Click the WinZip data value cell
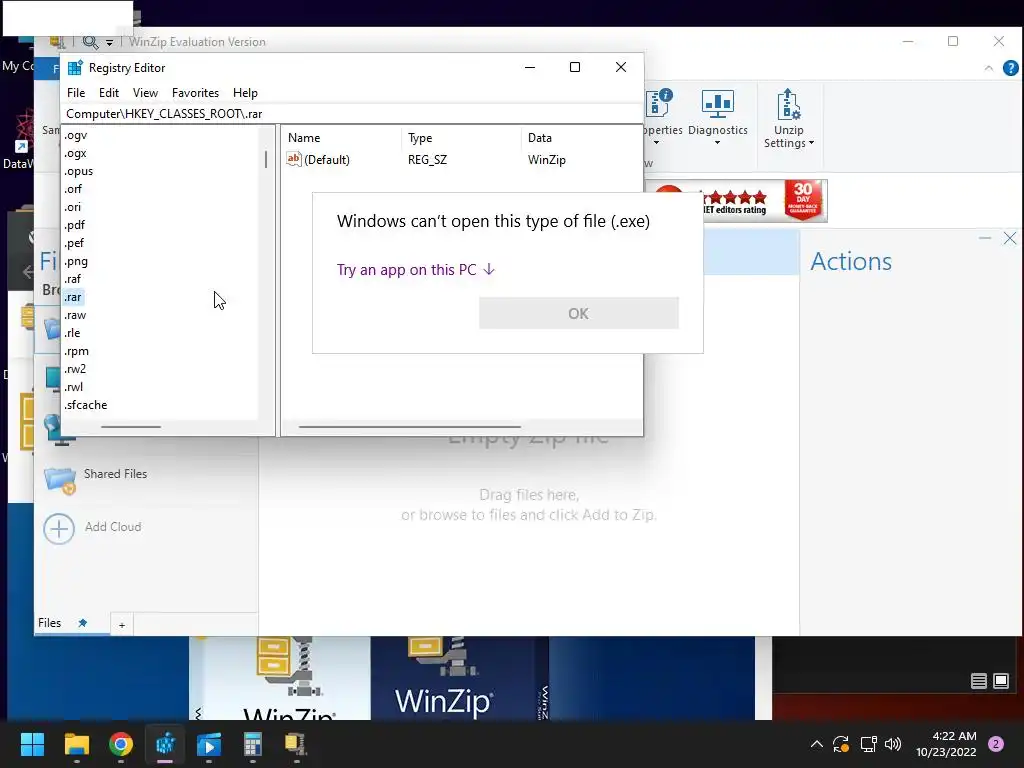 click(547, 159)
